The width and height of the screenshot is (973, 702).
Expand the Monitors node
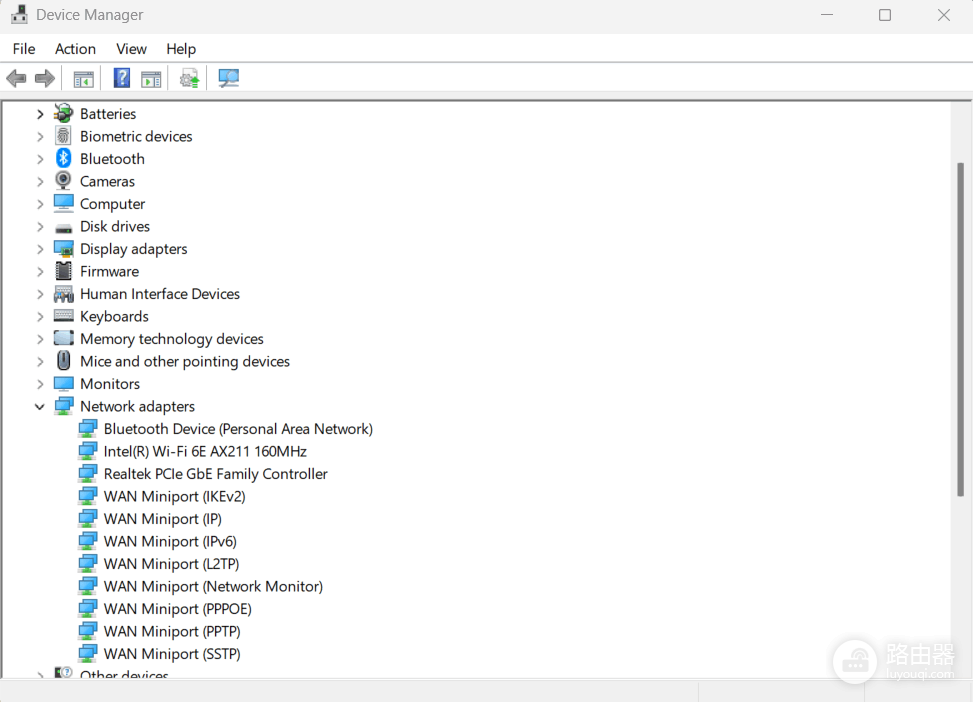tap(40, 384)
